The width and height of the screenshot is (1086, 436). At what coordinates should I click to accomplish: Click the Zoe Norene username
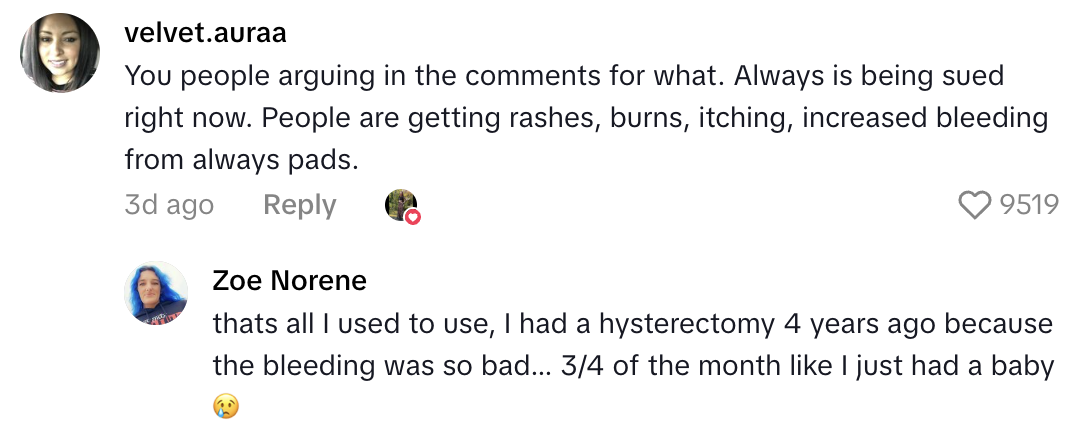[289, 281]
